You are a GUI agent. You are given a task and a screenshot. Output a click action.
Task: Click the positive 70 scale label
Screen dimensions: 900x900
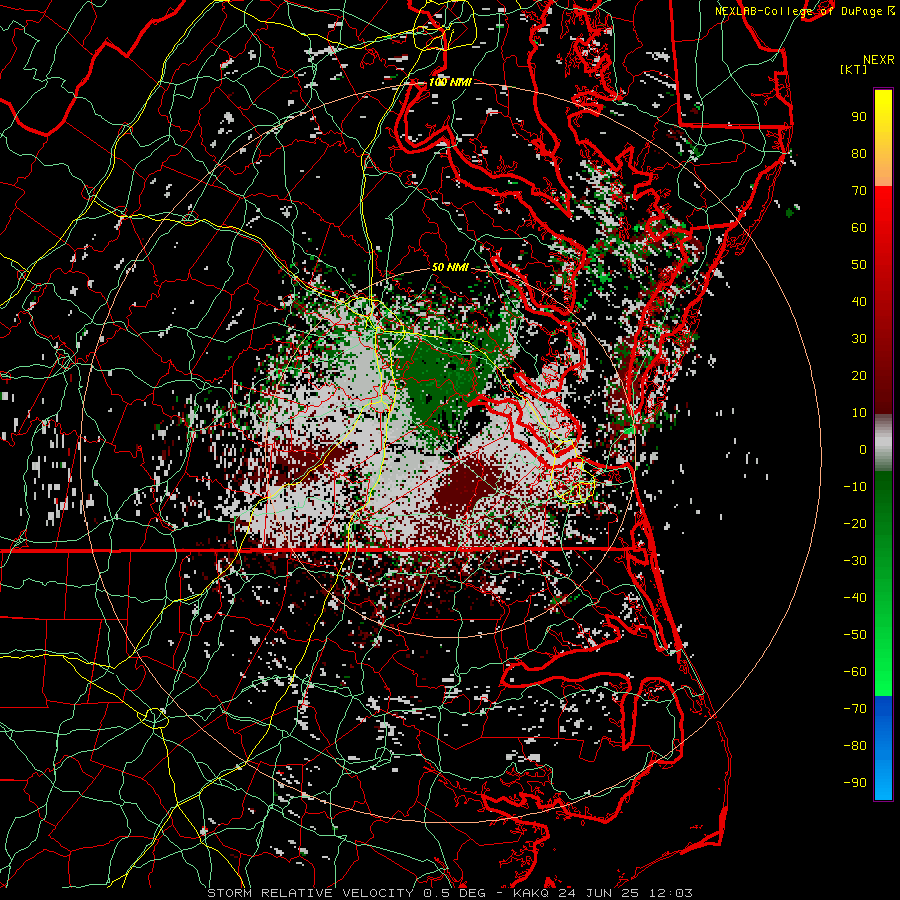pos(859,191)
